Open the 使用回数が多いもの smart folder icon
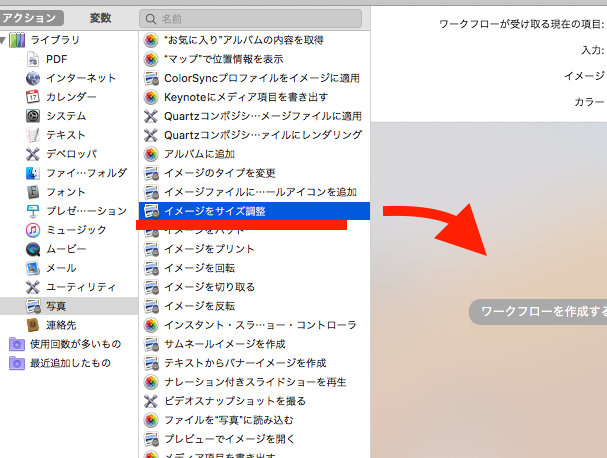This screenshot has height=458, width=607. pyautogui.click(x=17, y=344)
